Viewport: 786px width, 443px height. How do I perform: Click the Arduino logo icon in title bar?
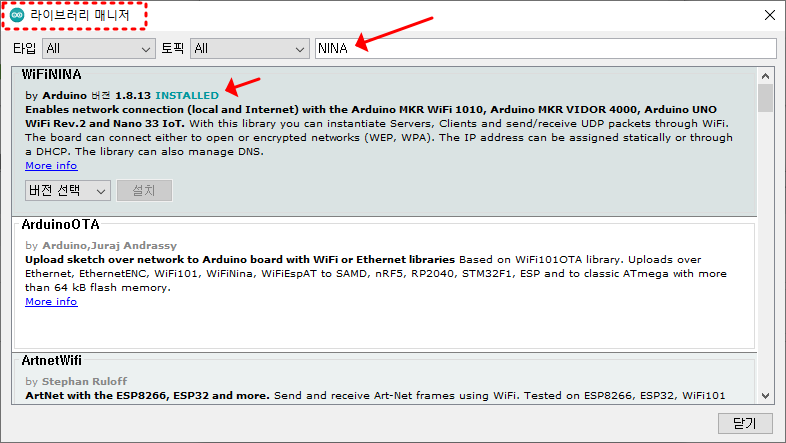tap(17, 16)
